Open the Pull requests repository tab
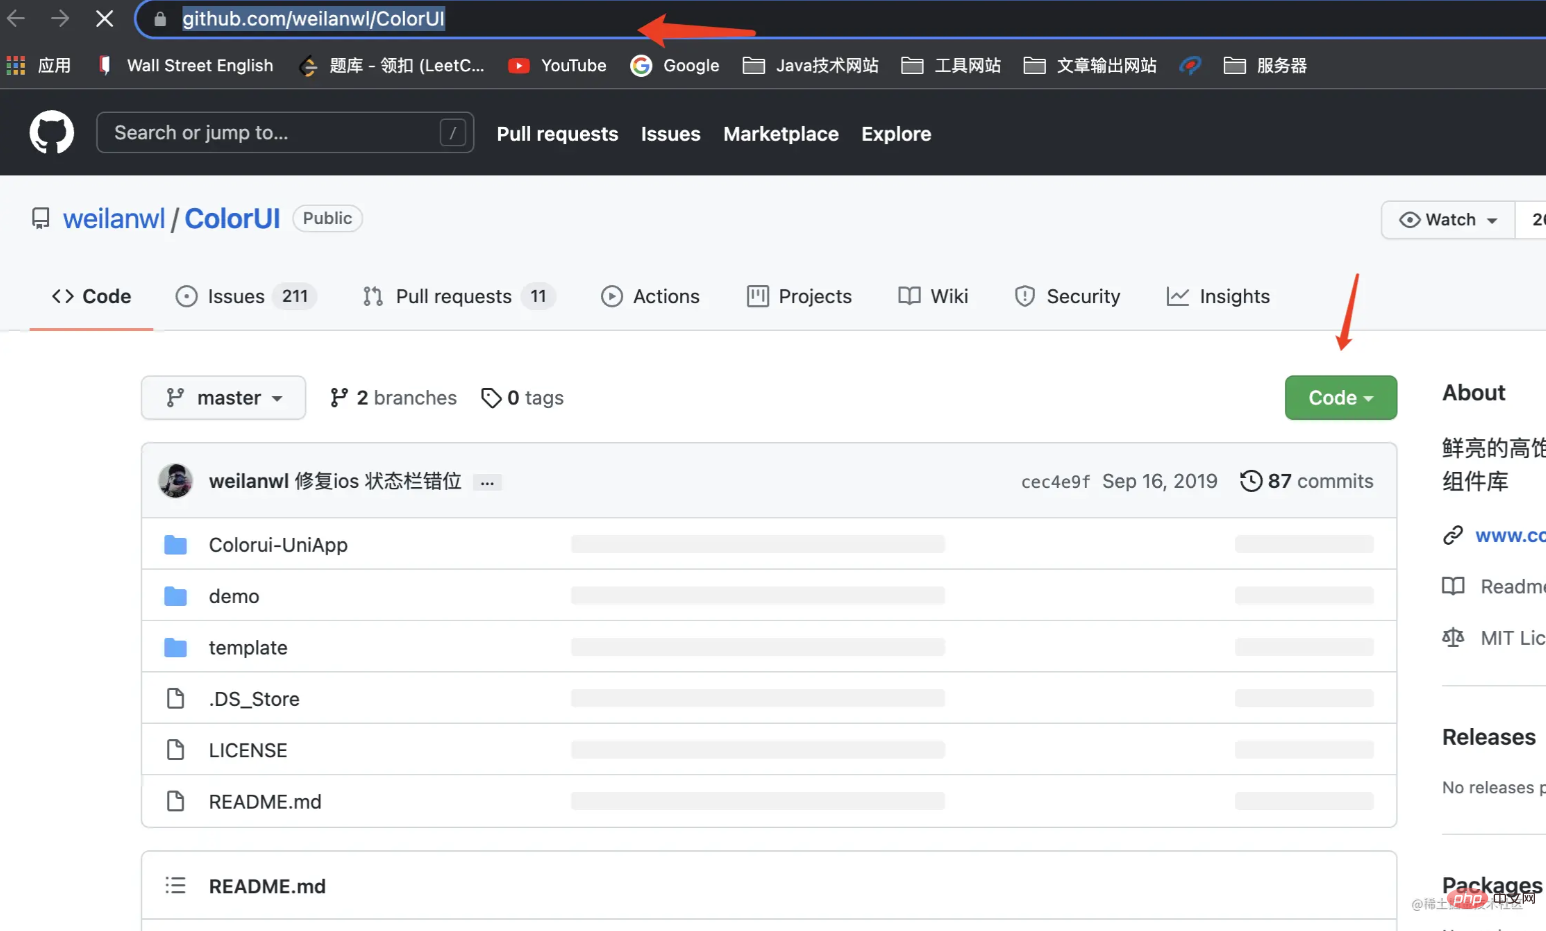1546x931 pixels. click(x=458, y=296)
